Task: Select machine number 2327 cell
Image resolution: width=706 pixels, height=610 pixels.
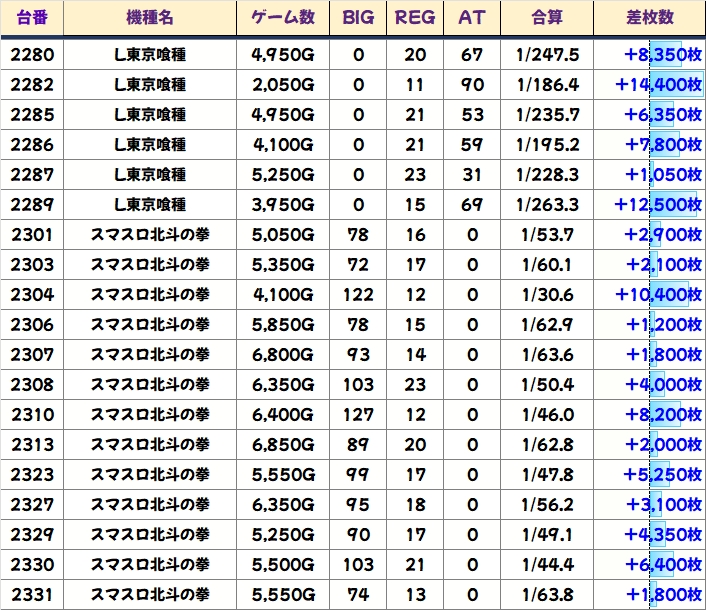Action: [32, 505]
